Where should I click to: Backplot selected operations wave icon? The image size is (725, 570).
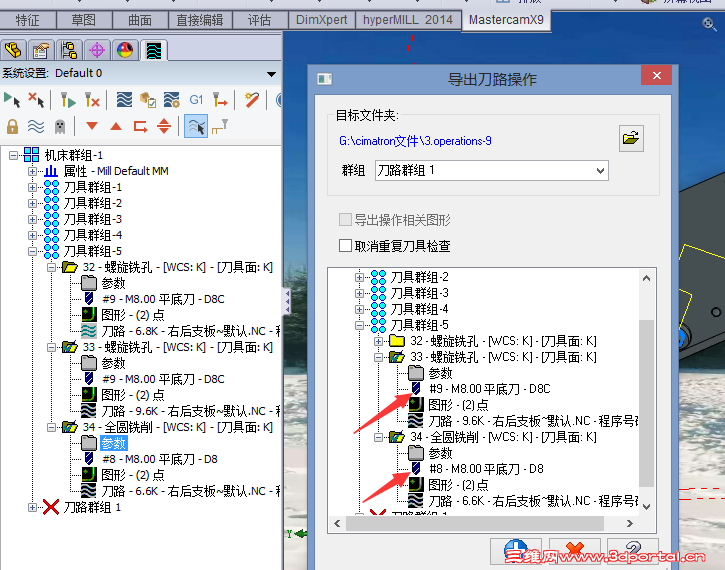coord(124,100)
